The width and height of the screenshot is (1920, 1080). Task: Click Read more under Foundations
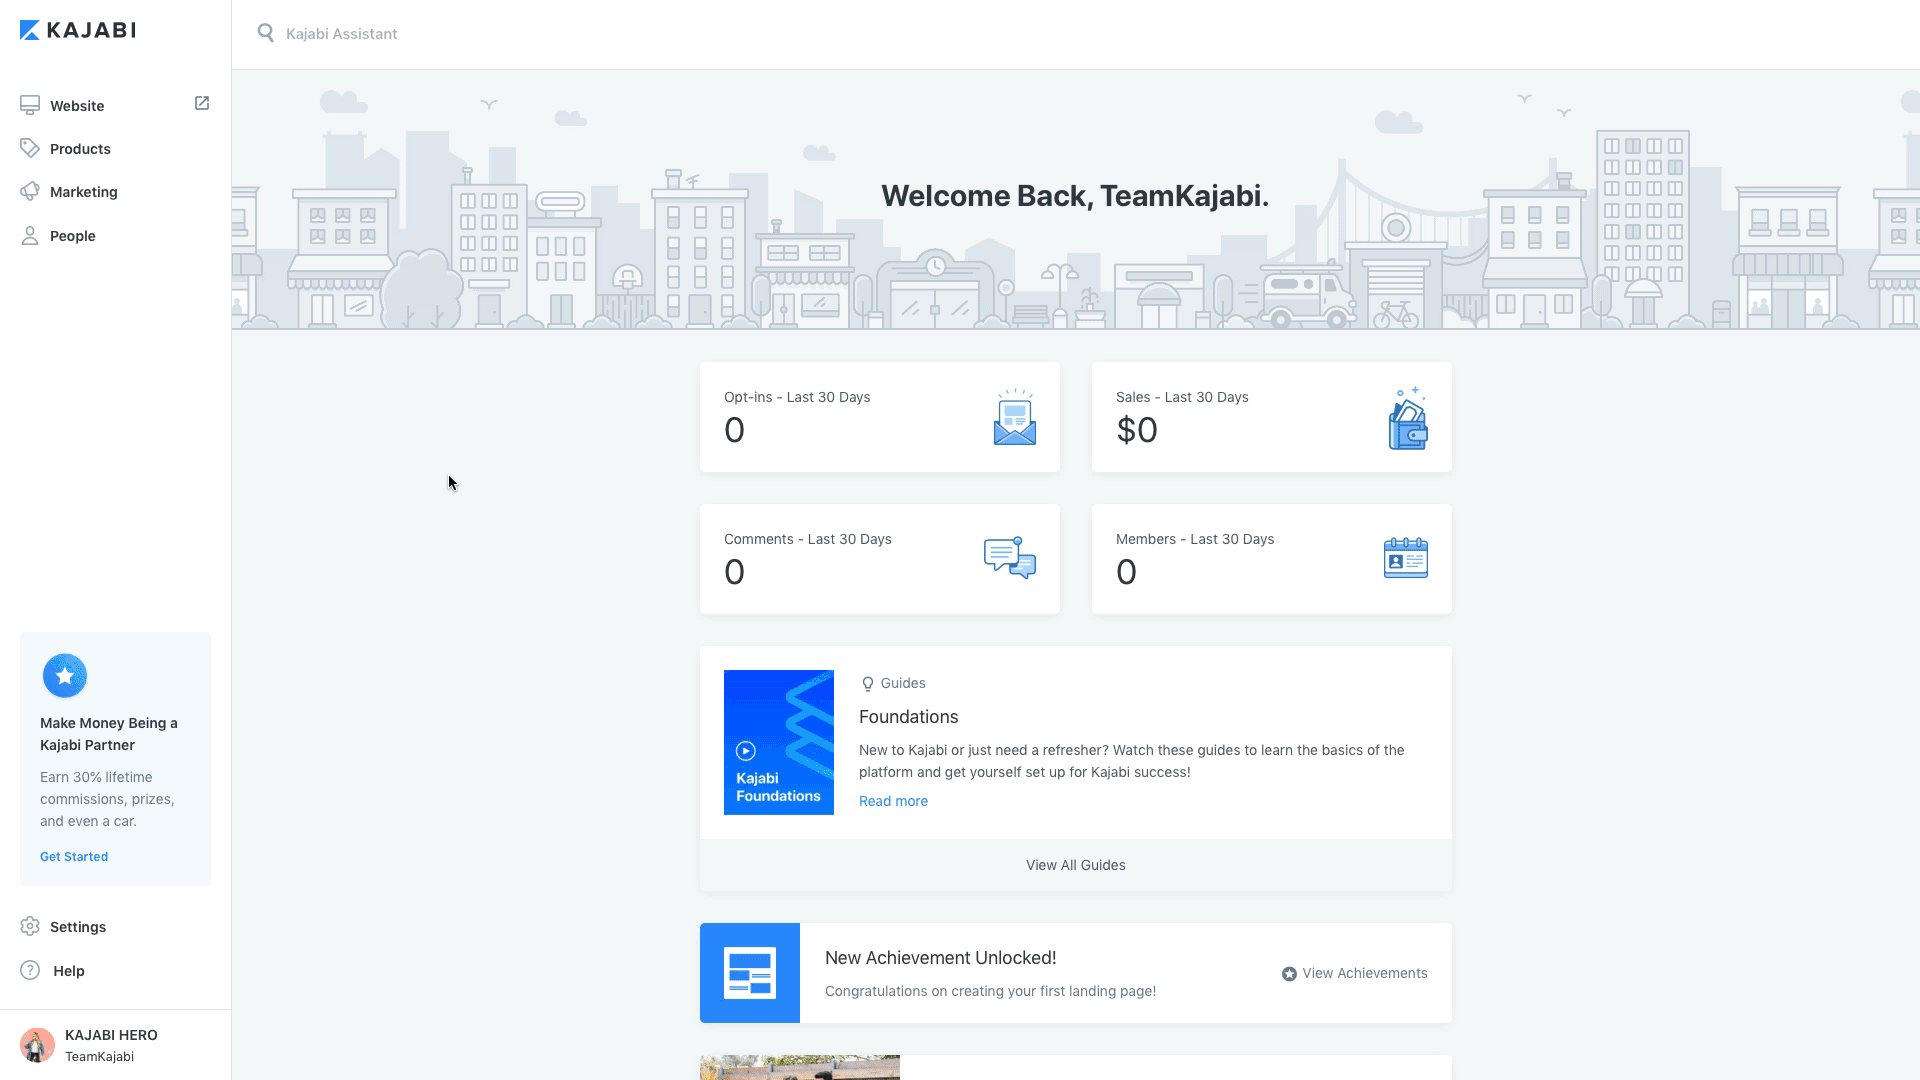point(893,801)
